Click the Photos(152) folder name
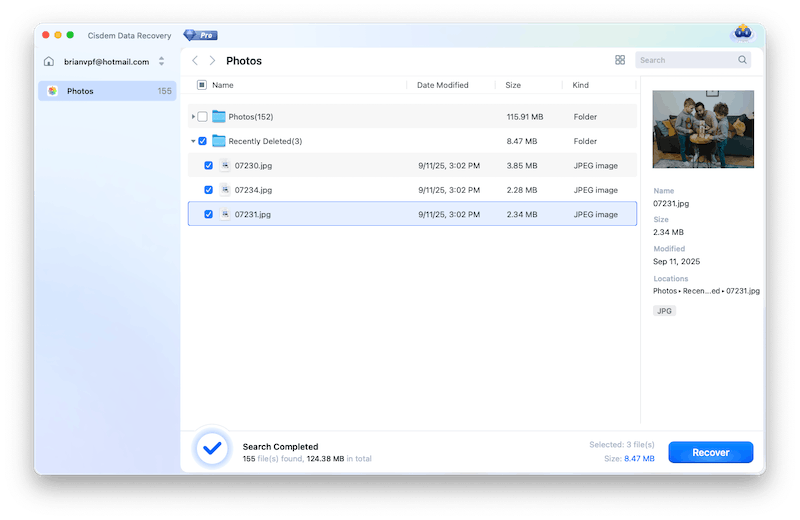The width and height of the screenshot is (800, 520). coord(251,117)
